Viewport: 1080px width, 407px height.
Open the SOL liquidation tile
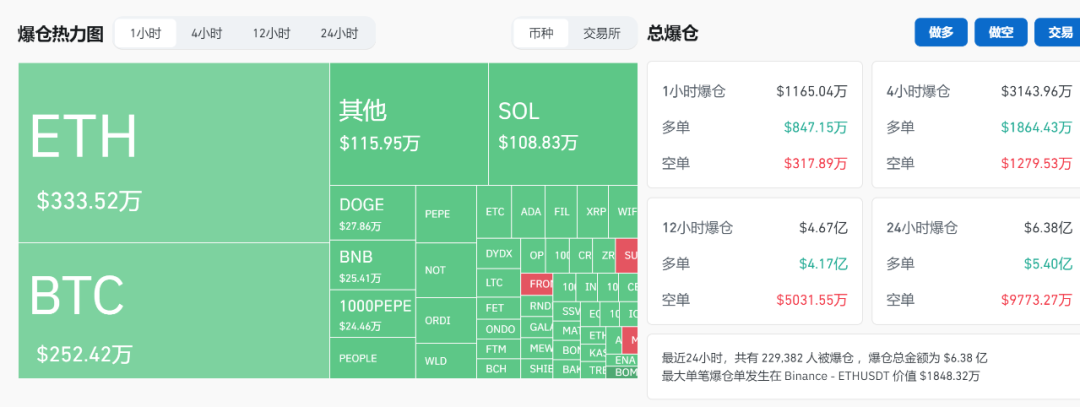click(563, 124)
